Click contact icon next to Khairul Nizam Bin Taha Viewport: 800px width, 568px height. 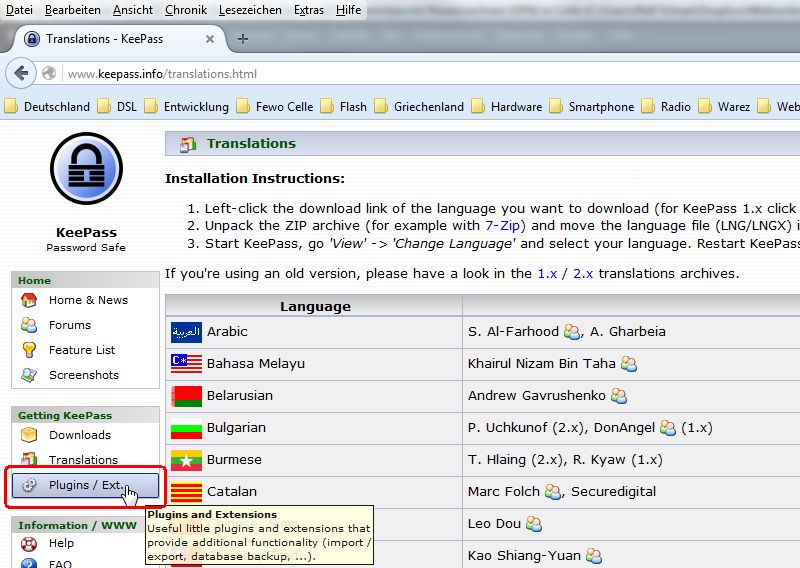(x=629, y=364)
